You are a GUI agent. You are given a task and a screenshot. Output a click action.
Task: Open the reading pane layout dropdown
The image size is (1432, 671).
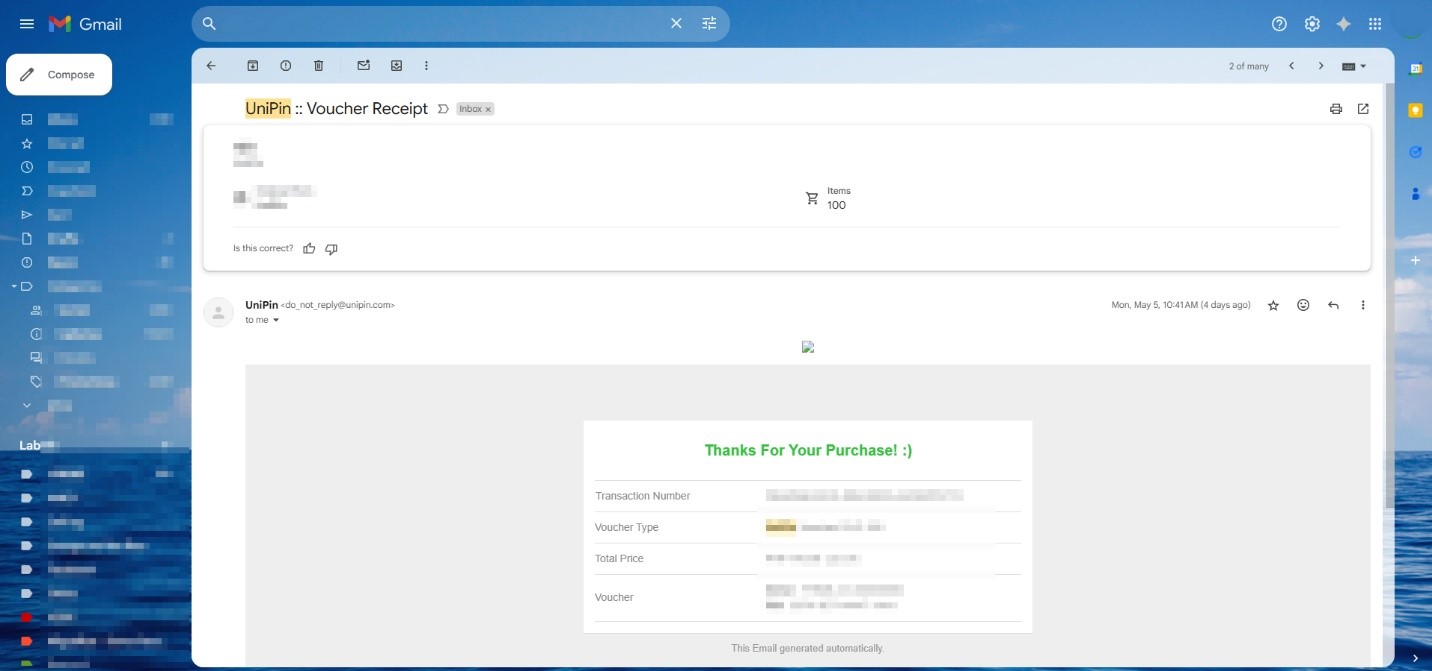click(1351, 66)
